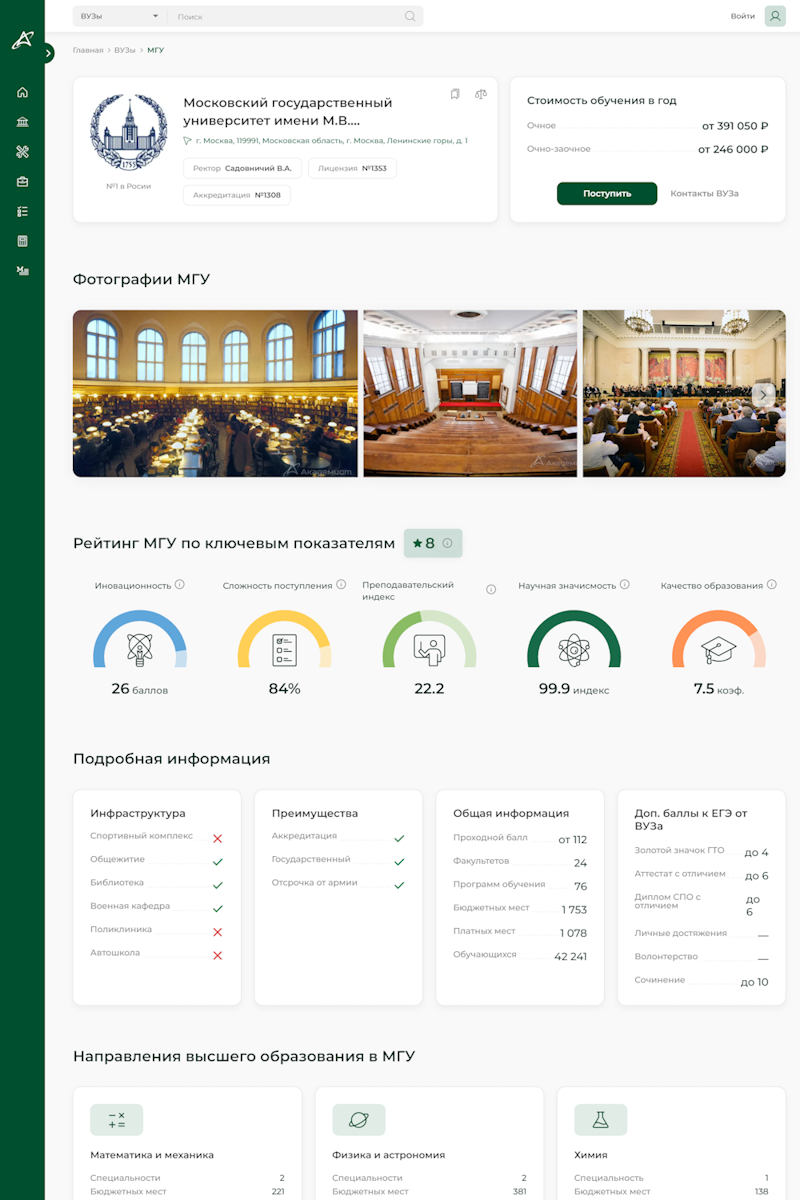Click the Физика и астрономия planet icon
This screenshot has height=1200, width=800.
[358, 1119]
